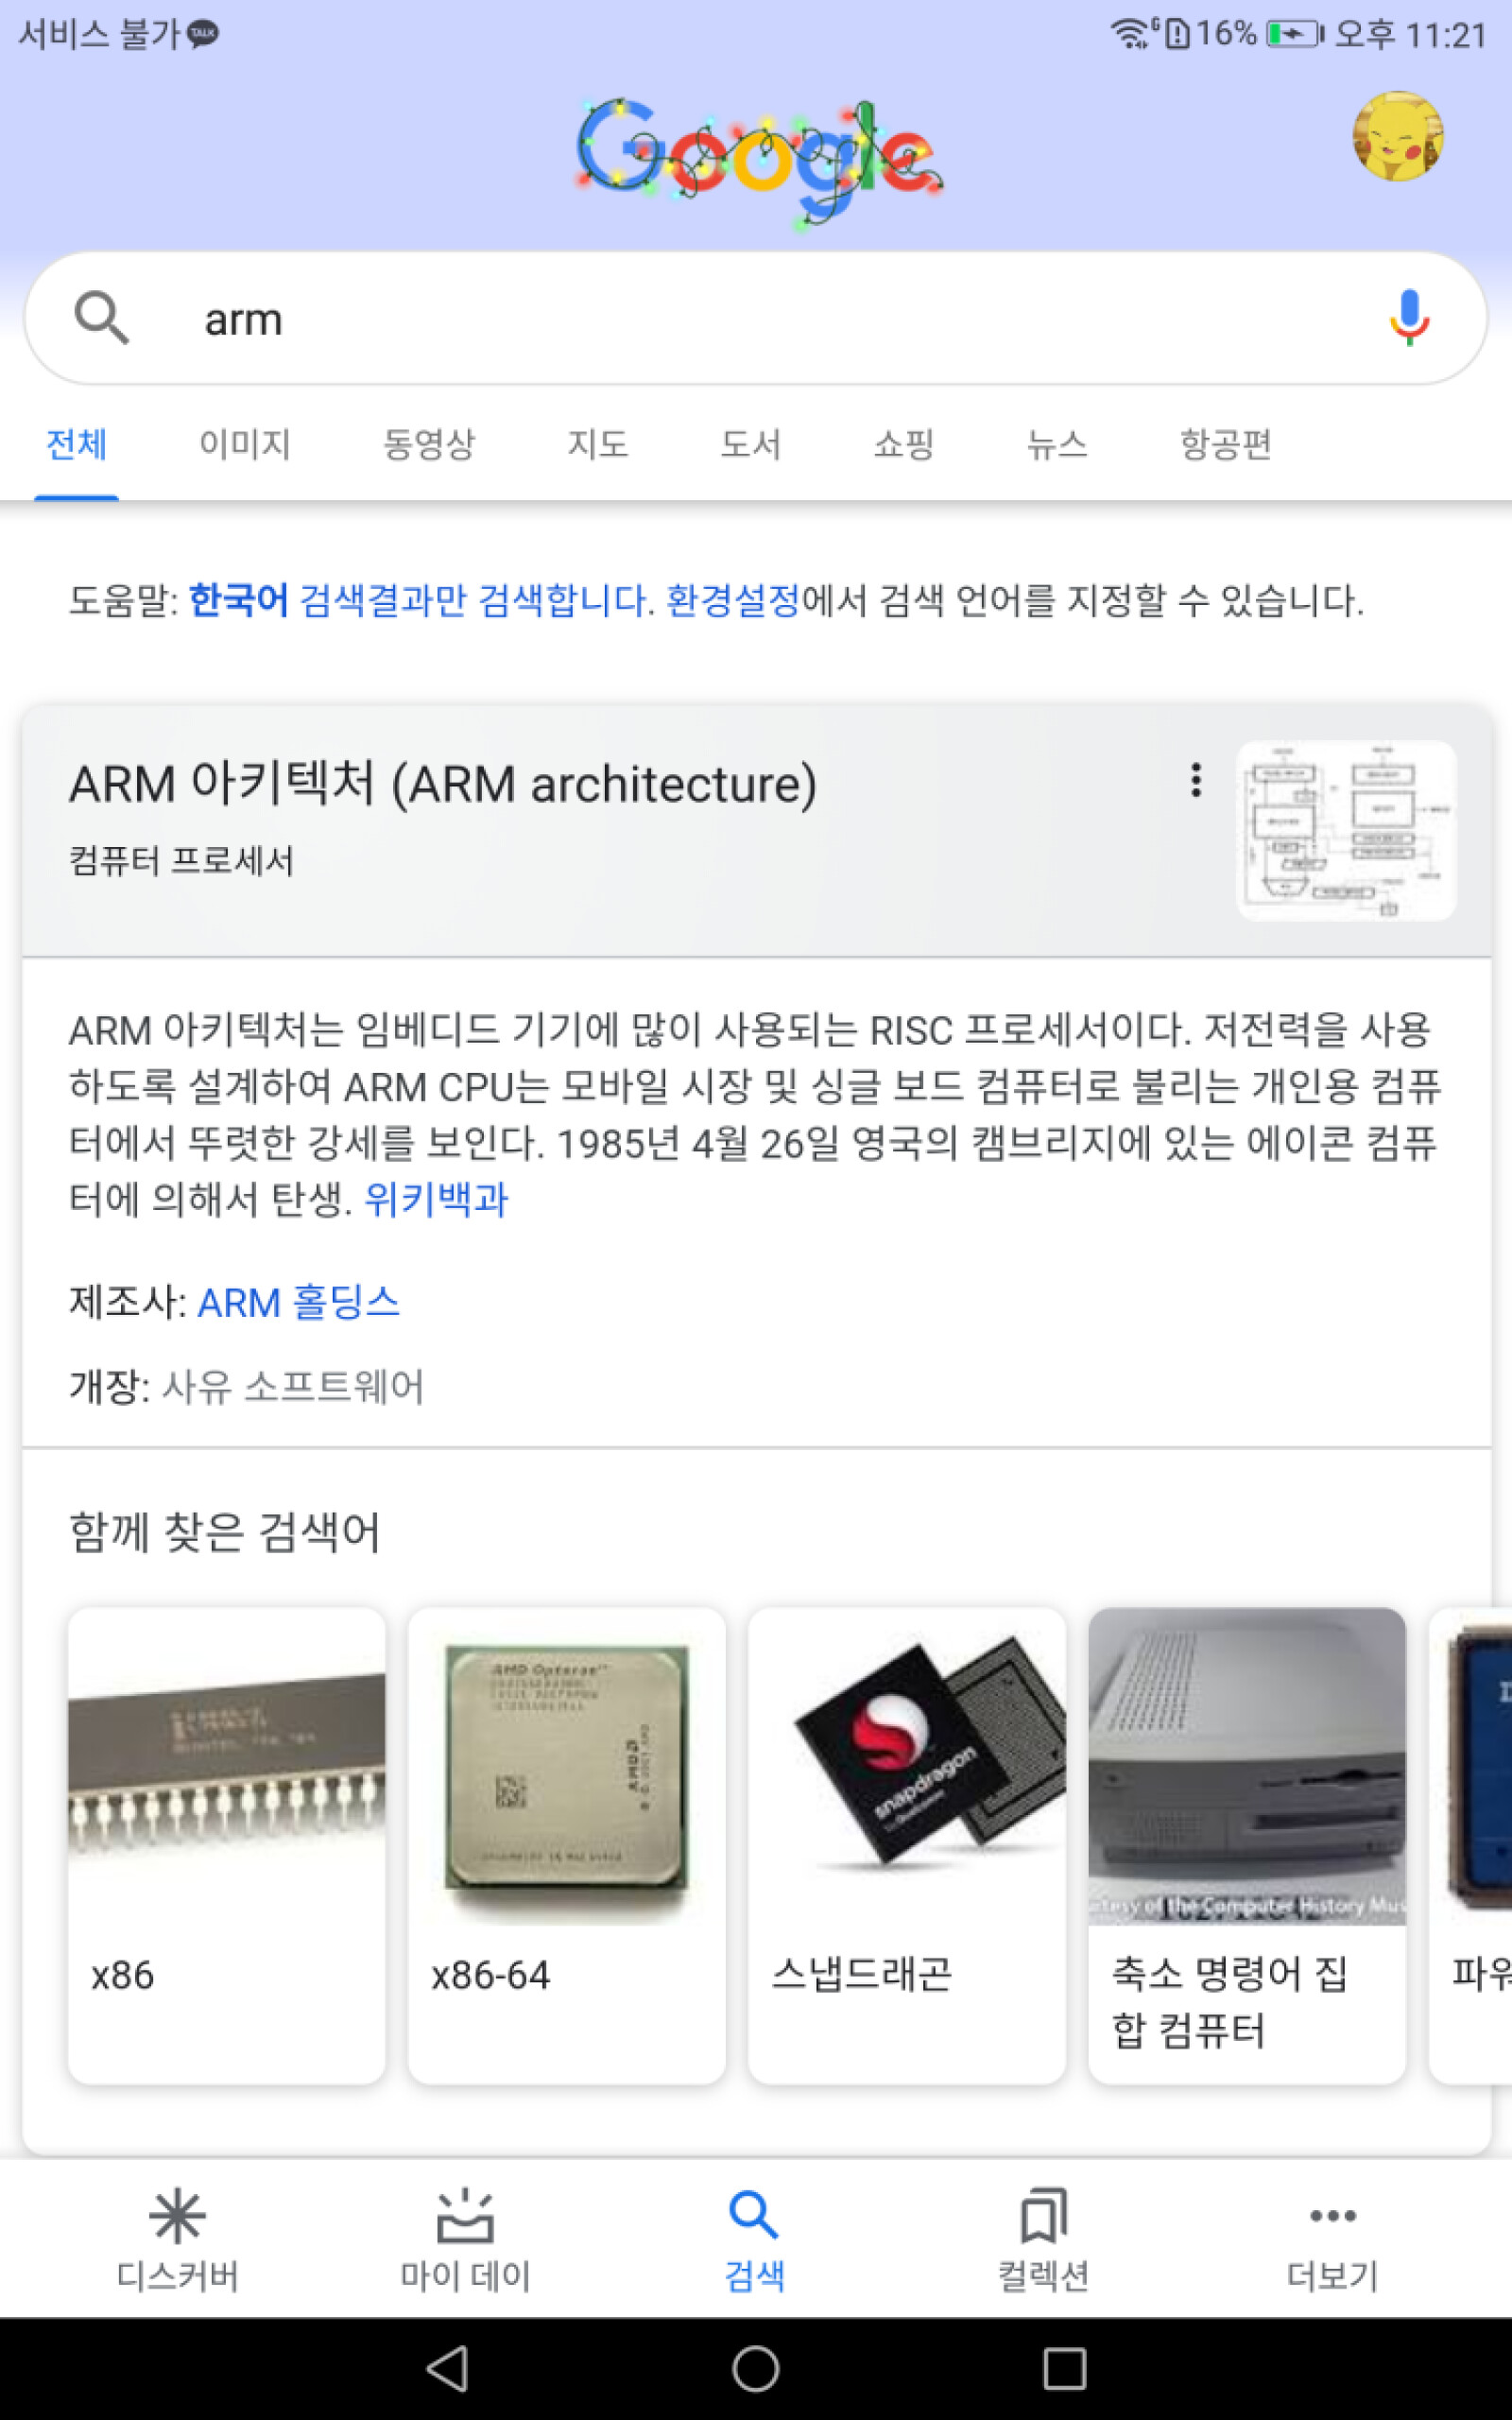Switch to the 이미지 tab
1512x2420 pixels.
pyautogui.click(x=245, y=443)
